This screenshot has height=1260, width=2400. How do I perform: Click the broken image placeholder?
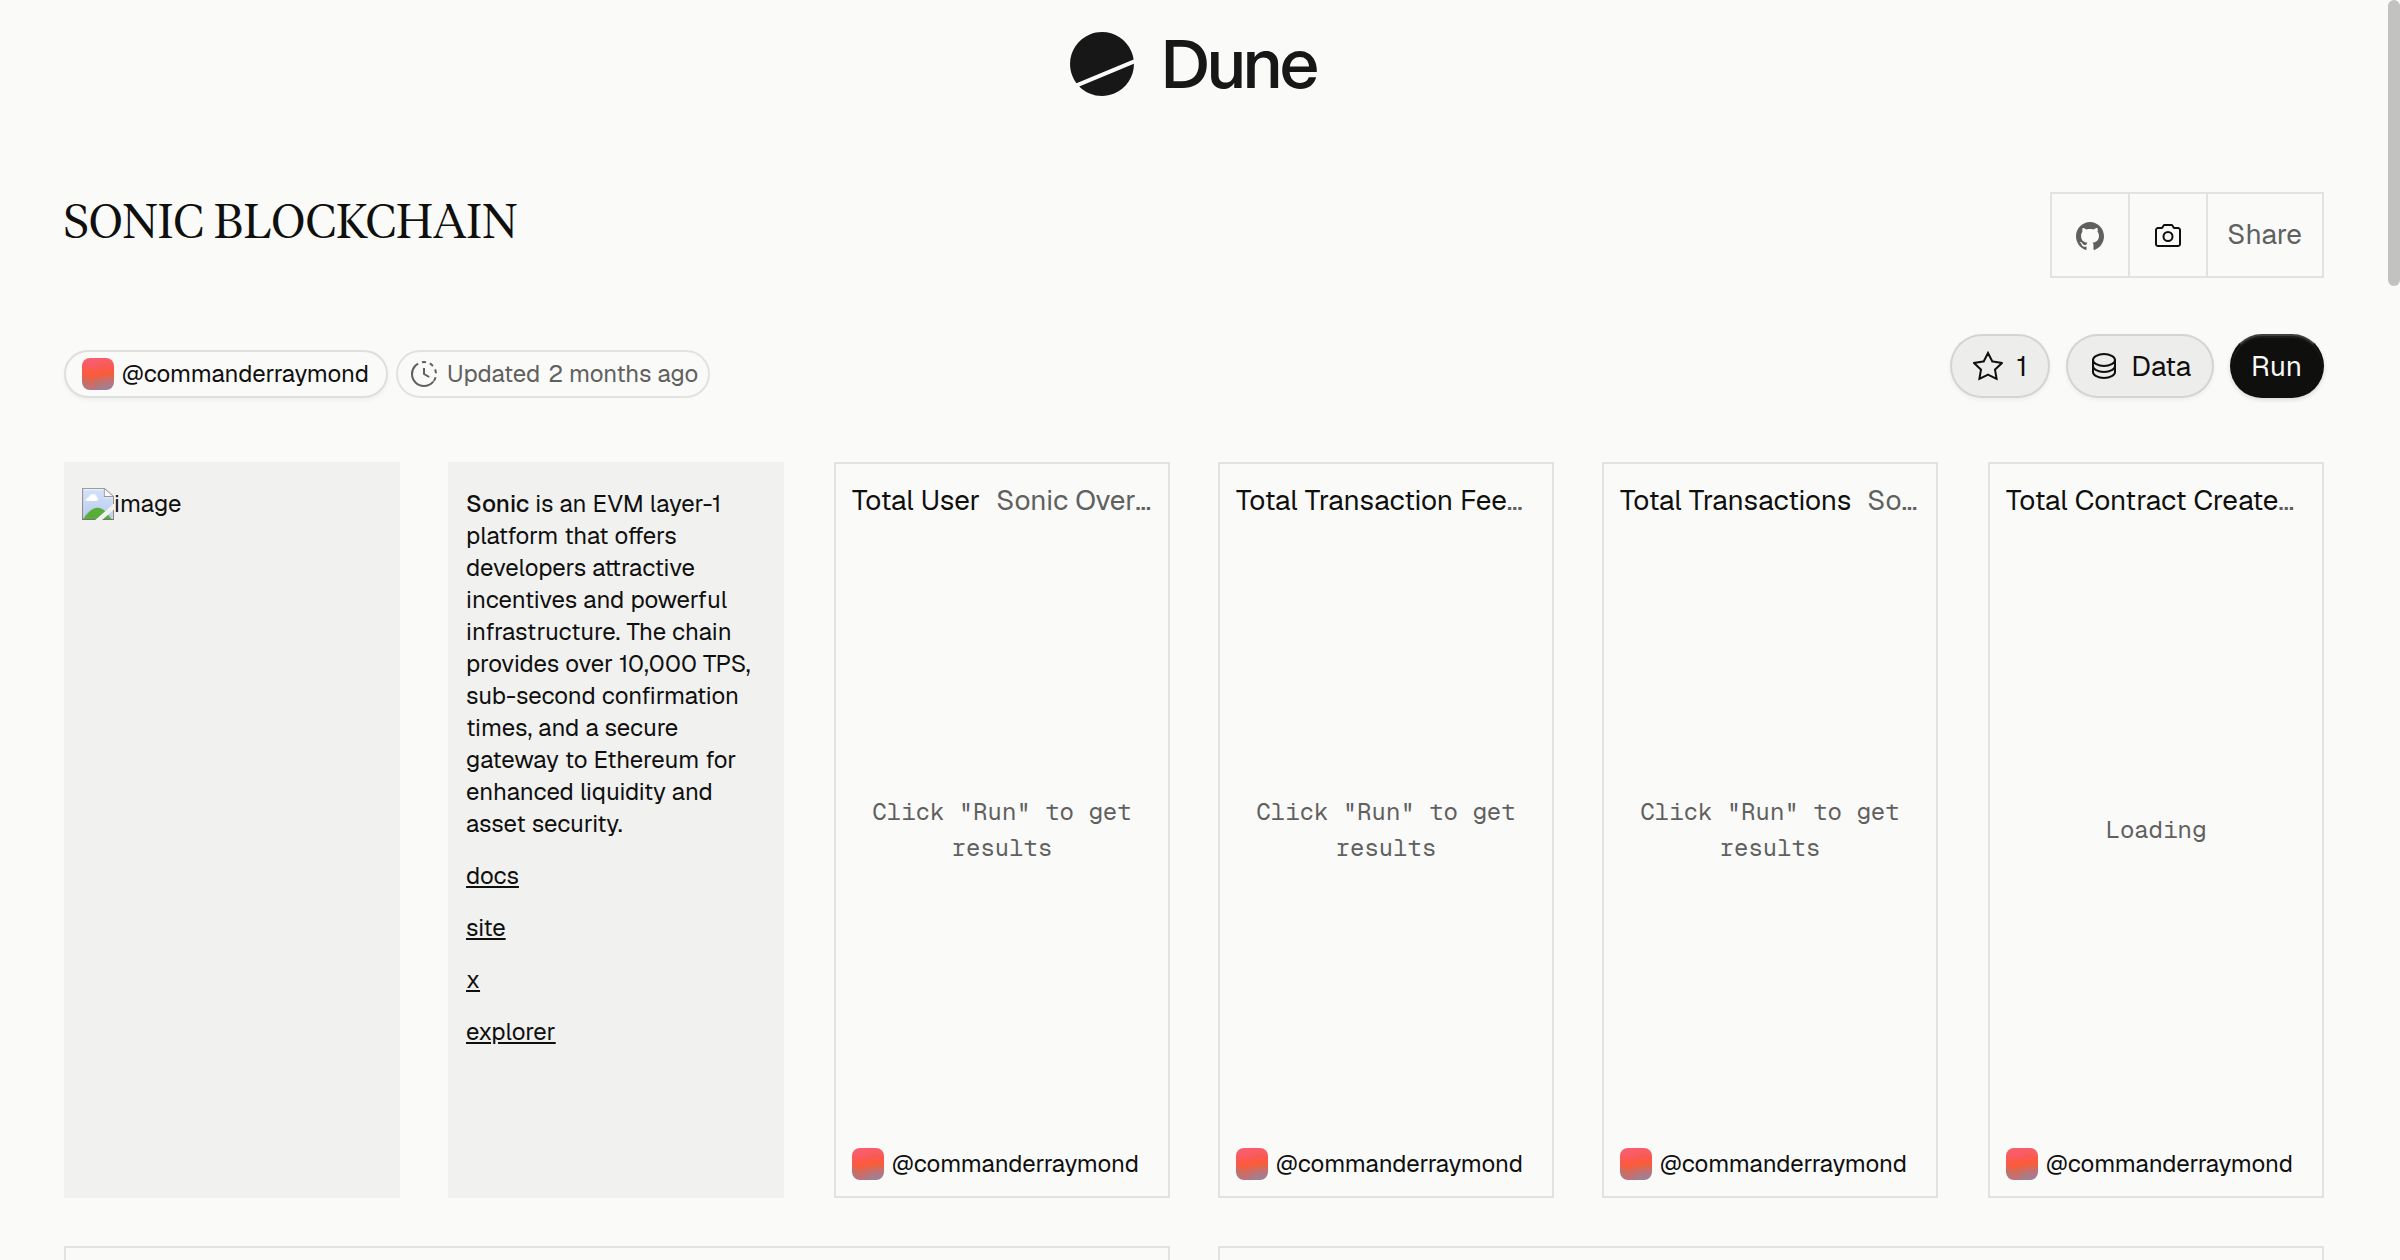click(131, 504)
